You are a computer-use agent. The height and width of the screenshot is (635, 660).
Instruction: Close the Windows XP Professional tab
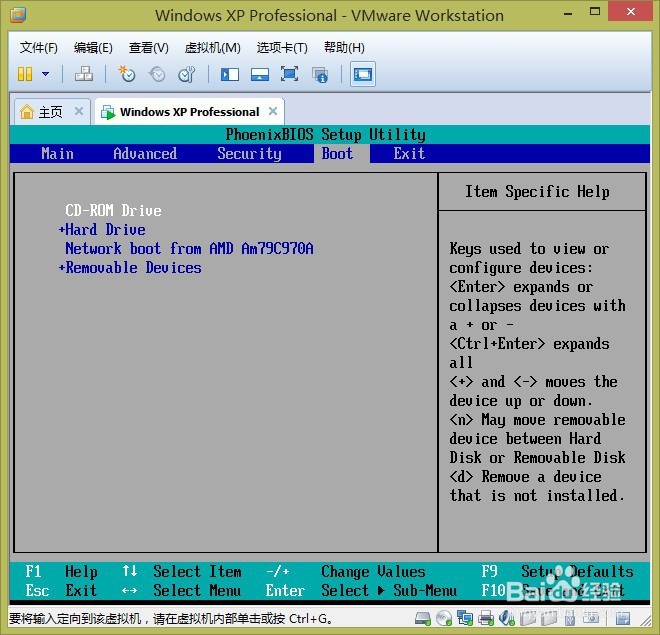(273, 112)
